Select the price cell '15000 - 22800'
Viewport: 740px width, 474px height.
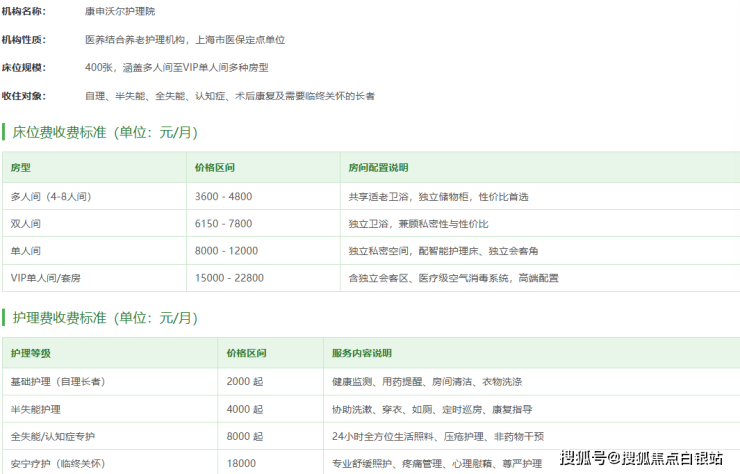[263, 278]
